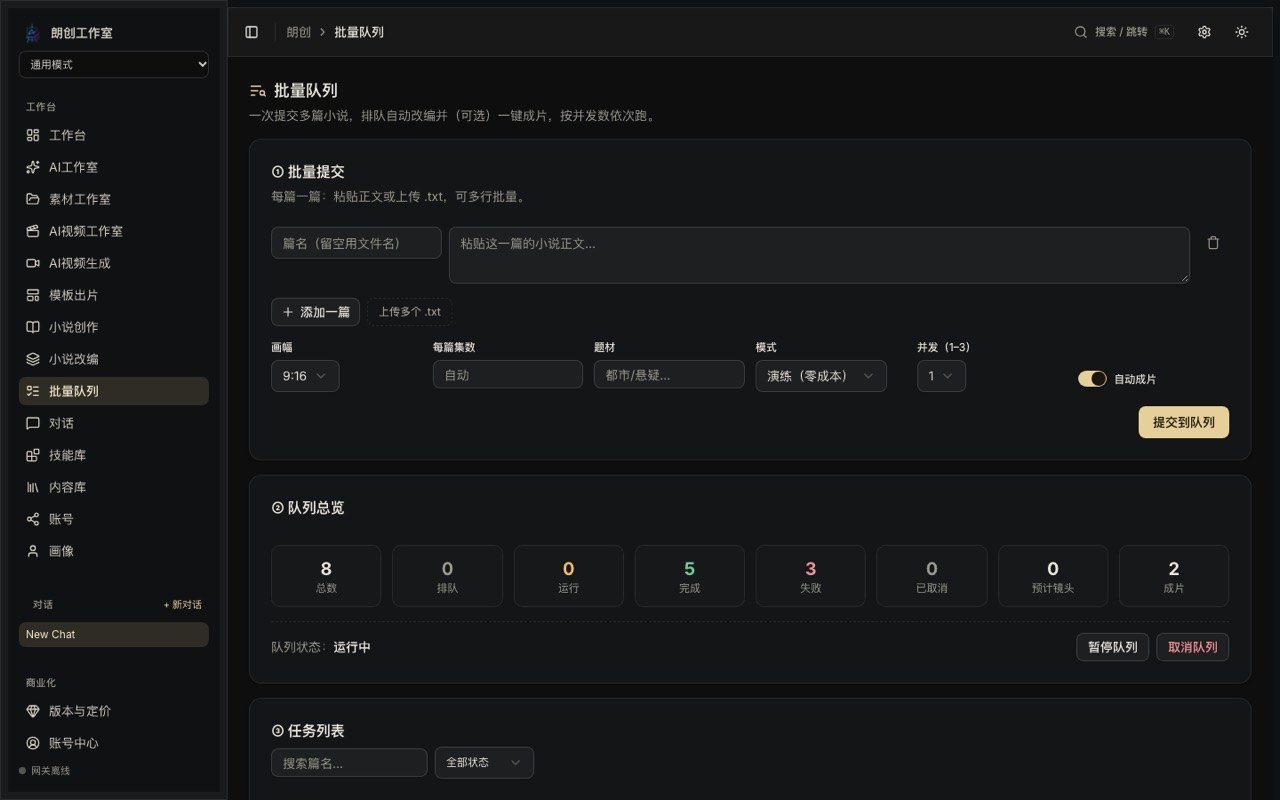Open 小说创作 book icon
This screenshot has height=800, width=1280.
click(x=33, y=327)
